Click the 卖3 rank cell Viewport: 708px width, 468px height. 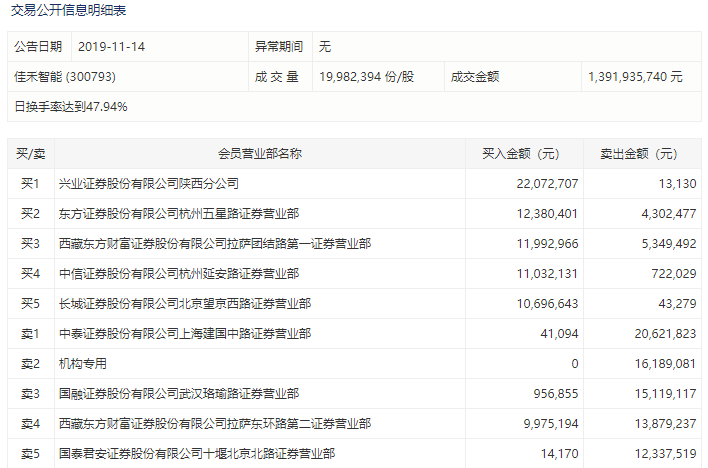click(x=31, y=394)
